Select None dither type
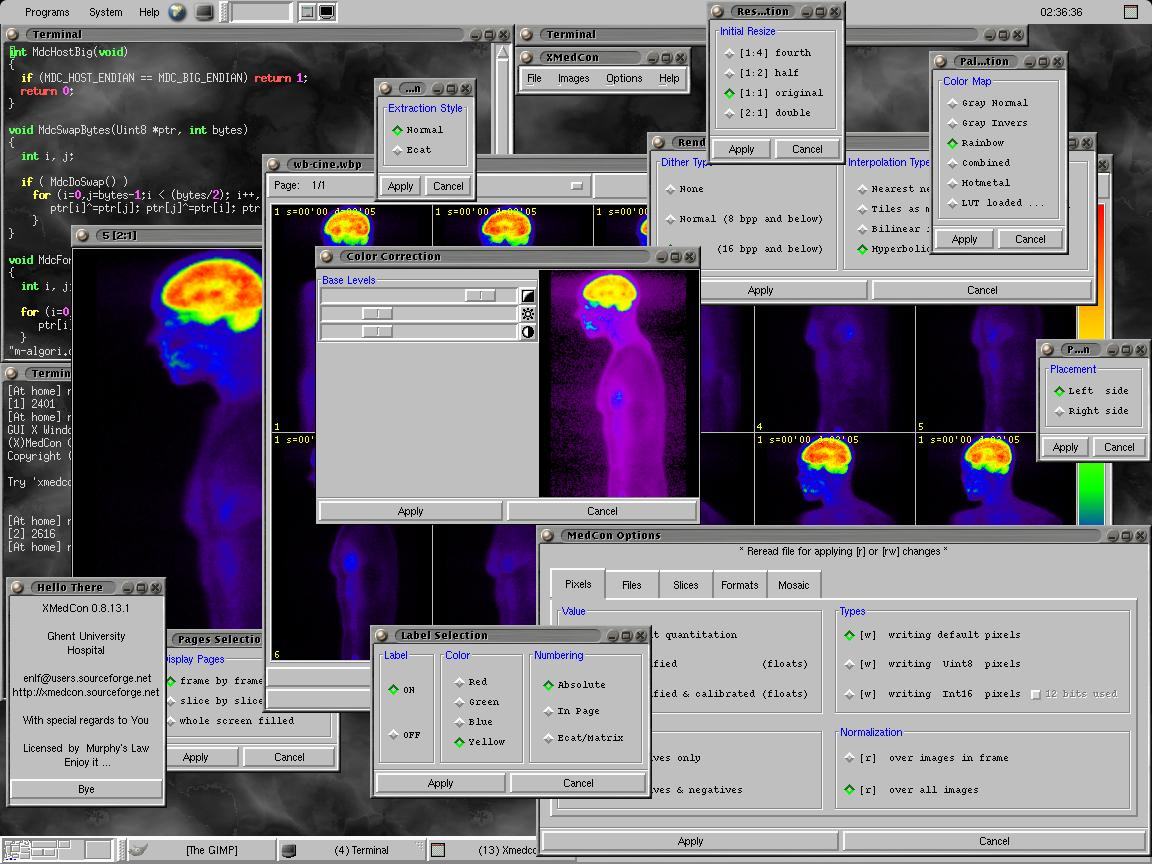The image size is (1152, 864). tap(684, 189)
